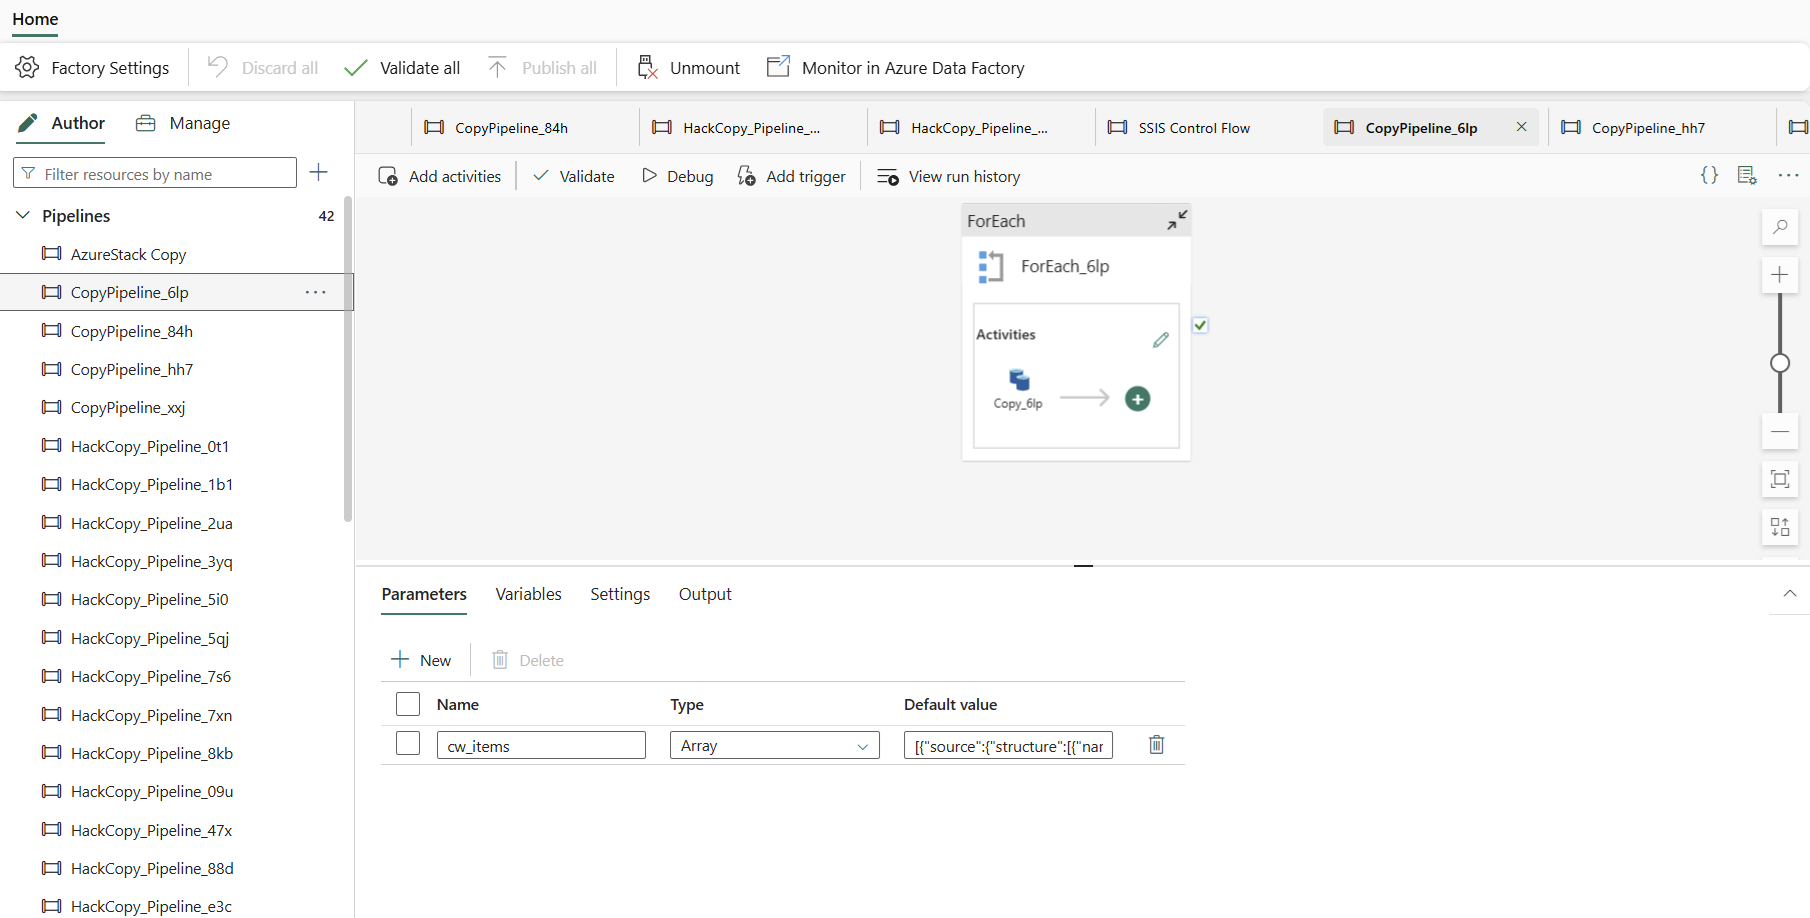
Task: Switch to the Manage tab
Action: (x=183, y=123)
